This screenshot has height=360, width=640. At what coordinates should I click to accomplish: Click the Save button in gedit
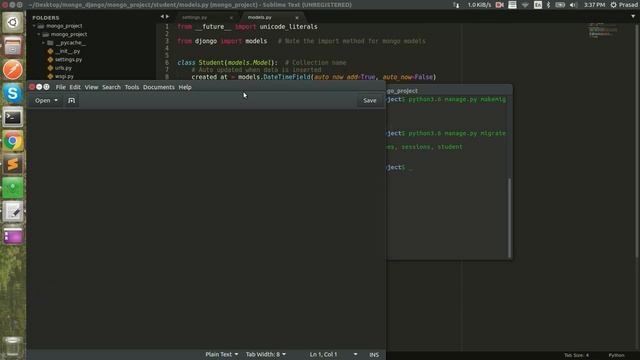pos(369,100)
